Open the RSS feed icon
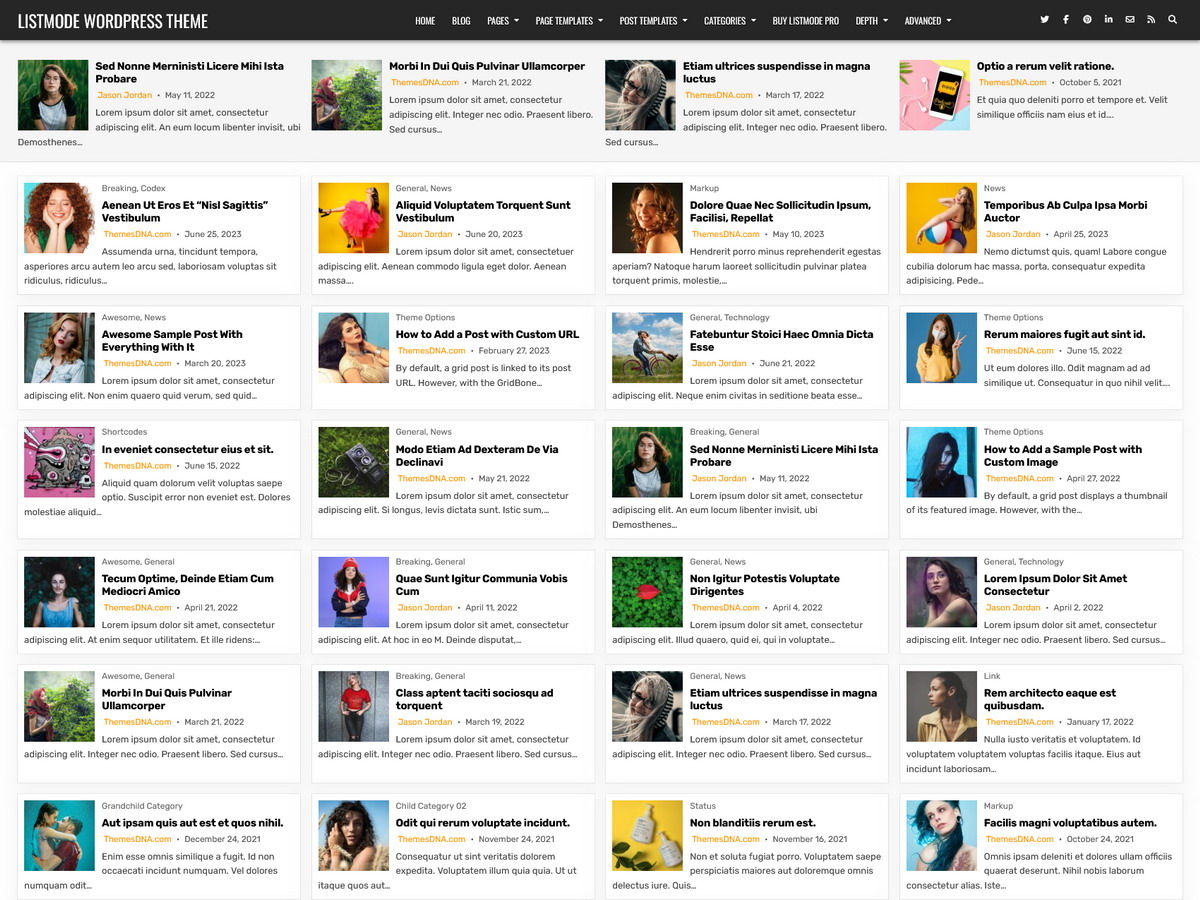The image size is (1200, 900). click(x=1151, y=19)
